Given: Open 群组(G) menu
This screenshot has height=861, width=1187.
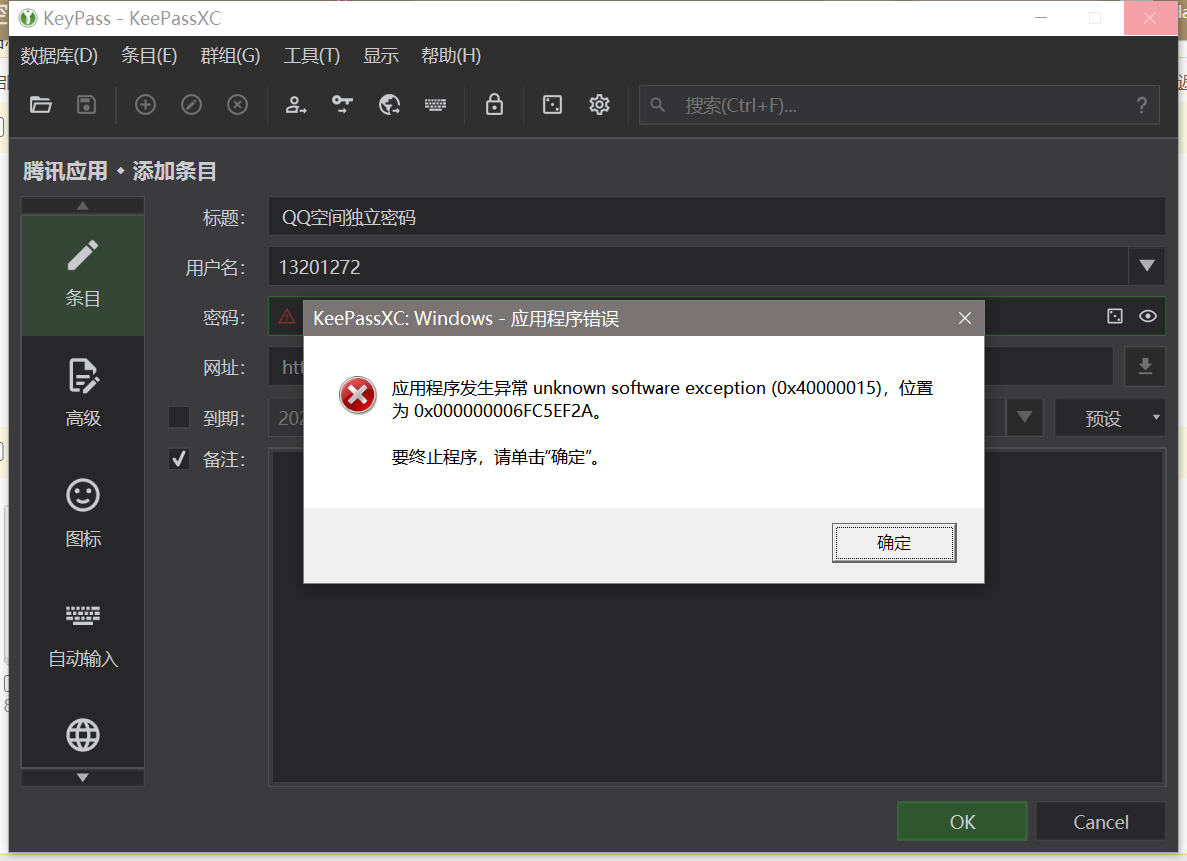Looking at the screenshot, I should (x=230, y=56).
